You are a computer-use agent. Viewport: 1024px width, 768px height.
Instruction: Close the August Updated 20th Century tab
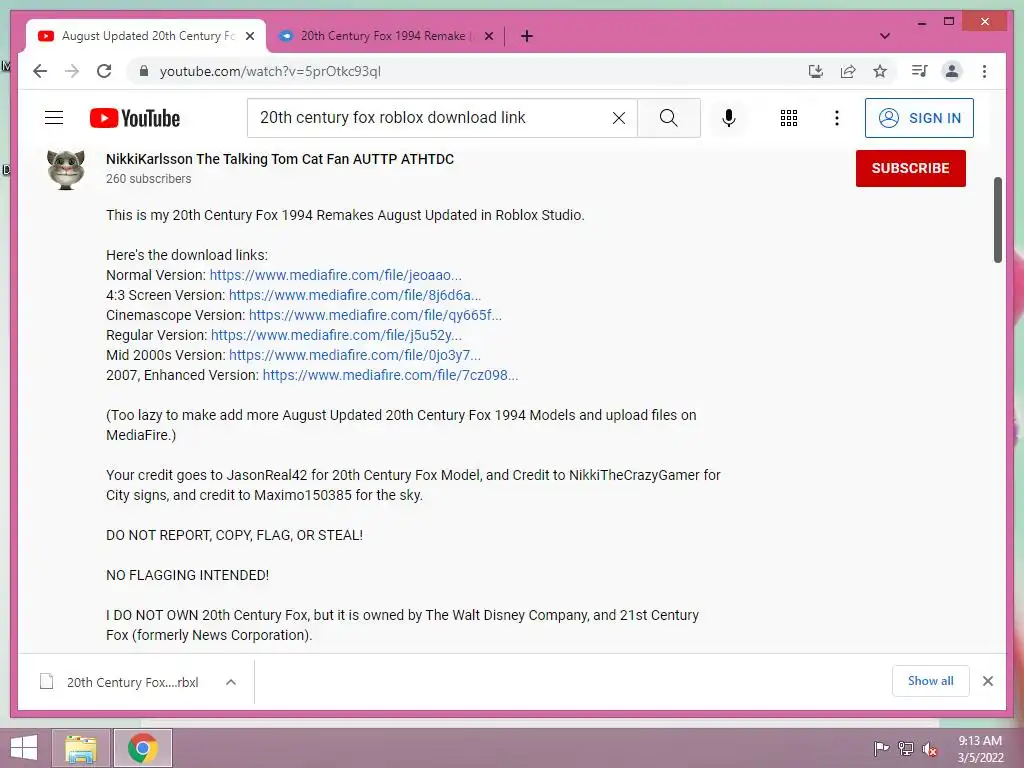coord(249,36)
